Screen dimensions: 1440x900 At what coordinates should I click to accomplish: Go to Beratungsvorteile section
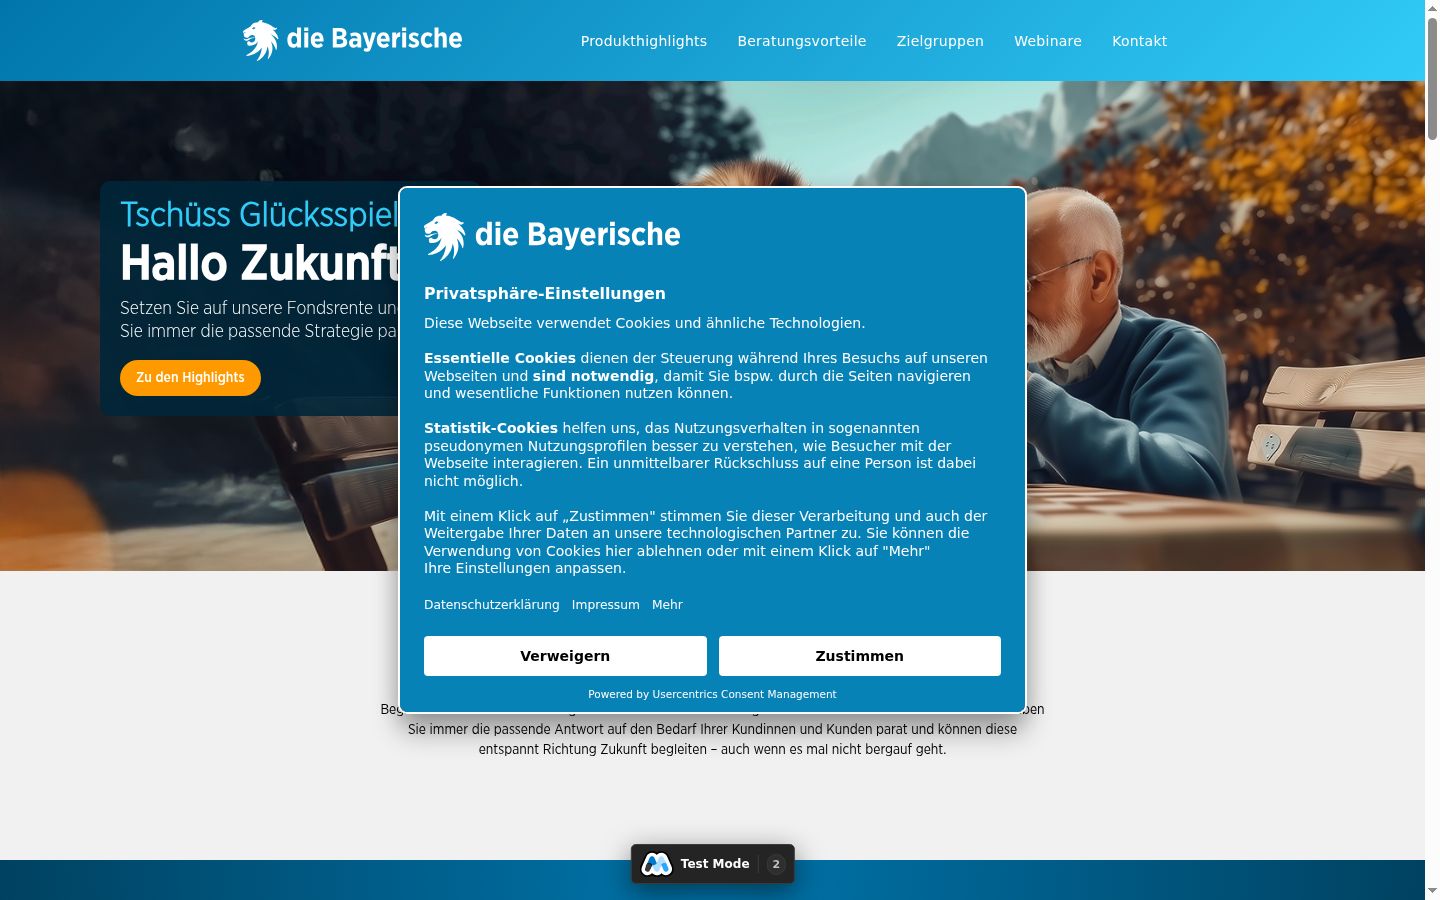(x=802, y=41)
